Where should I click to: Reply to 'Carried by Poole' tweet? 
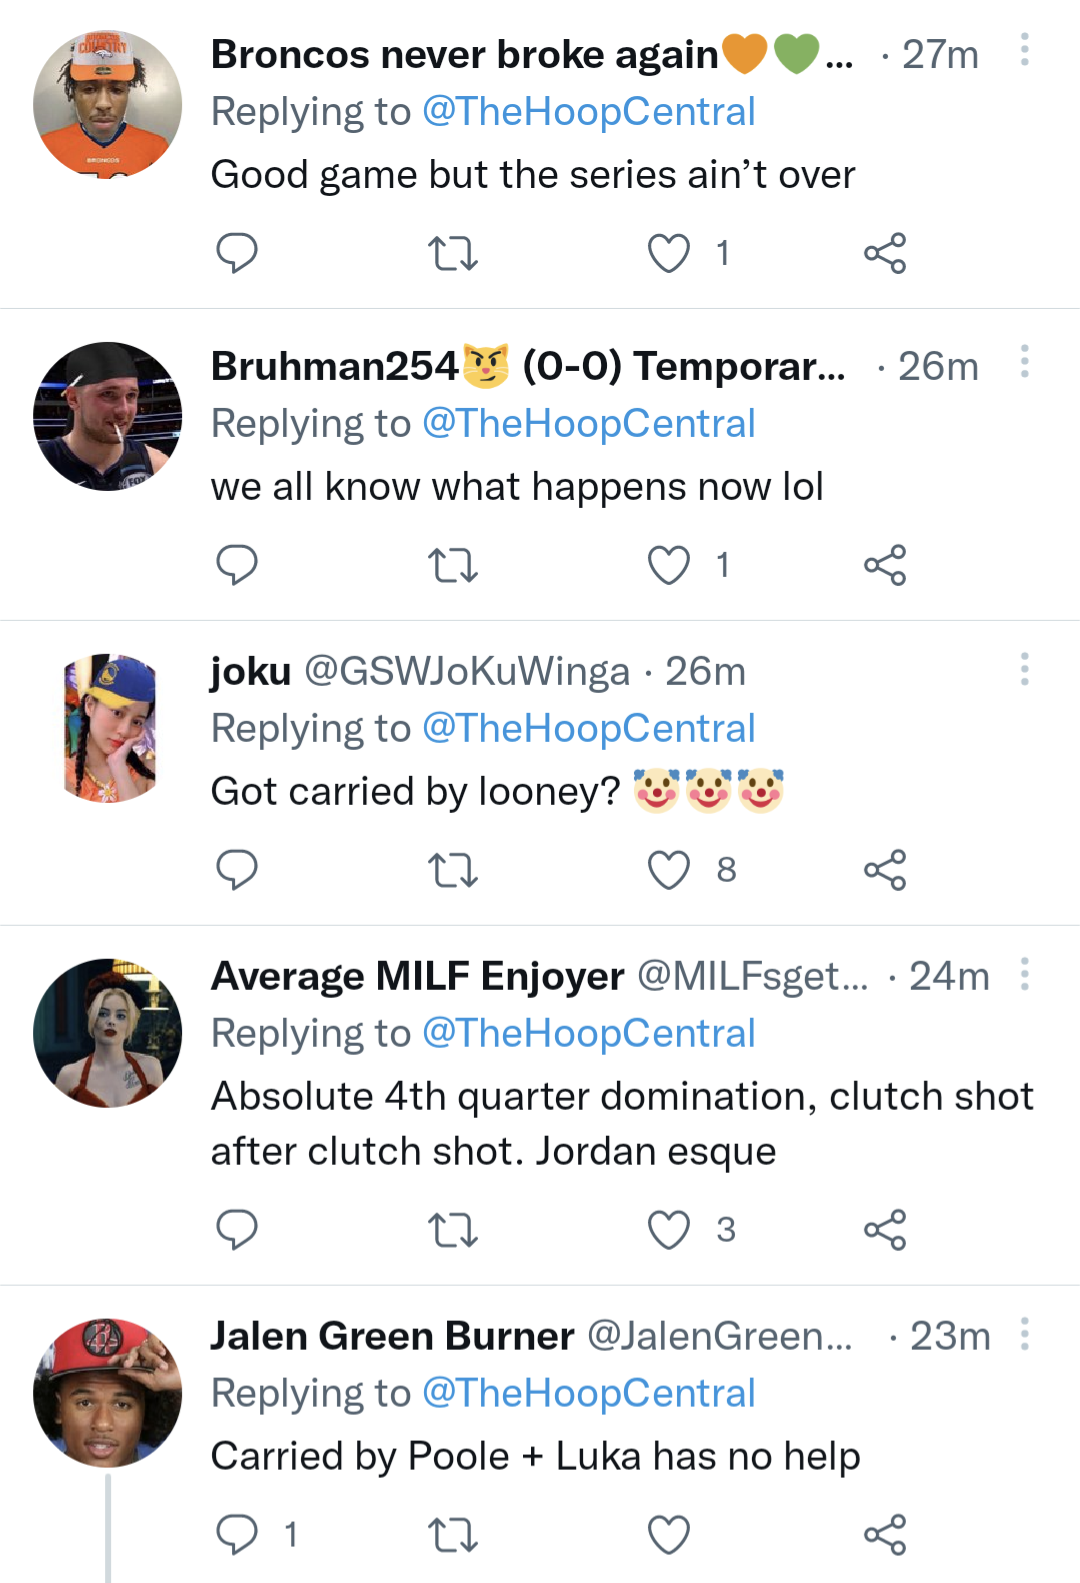[x=237, y=1535]
